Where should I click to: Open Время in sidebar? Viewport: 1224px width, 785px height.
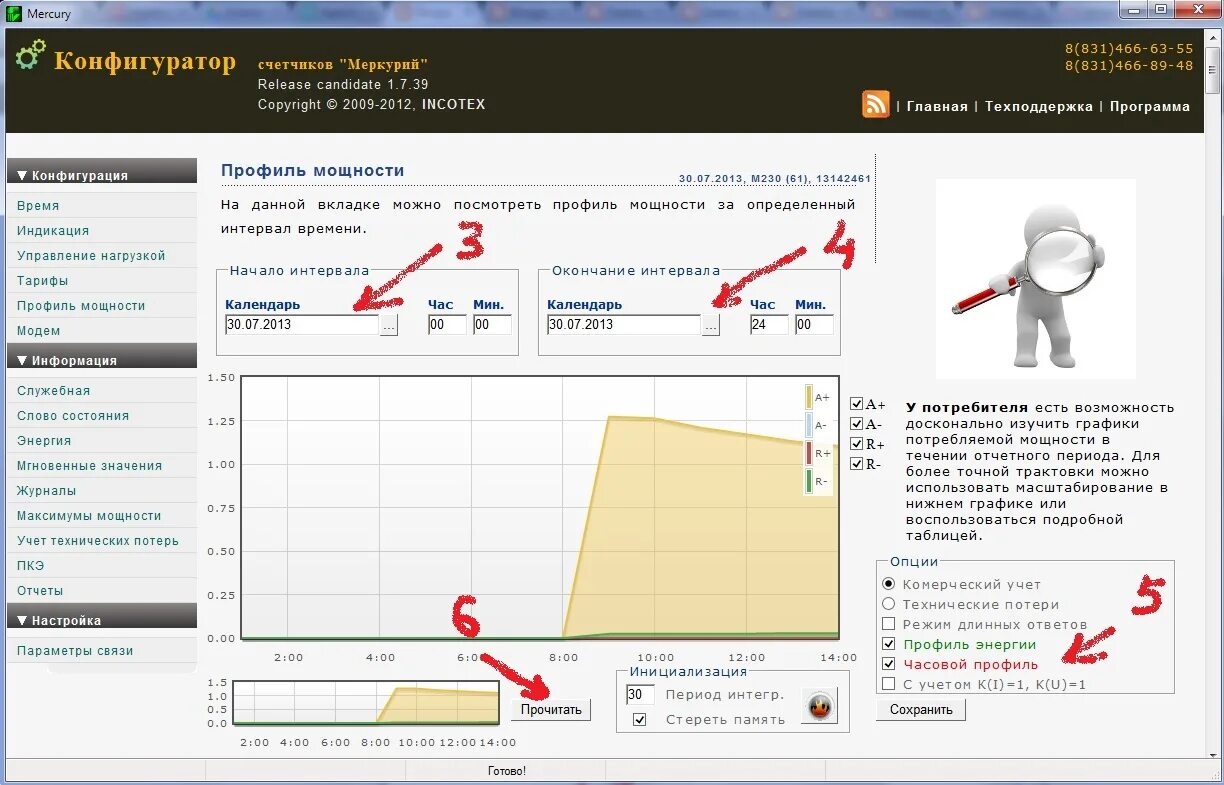click(38, 205)
